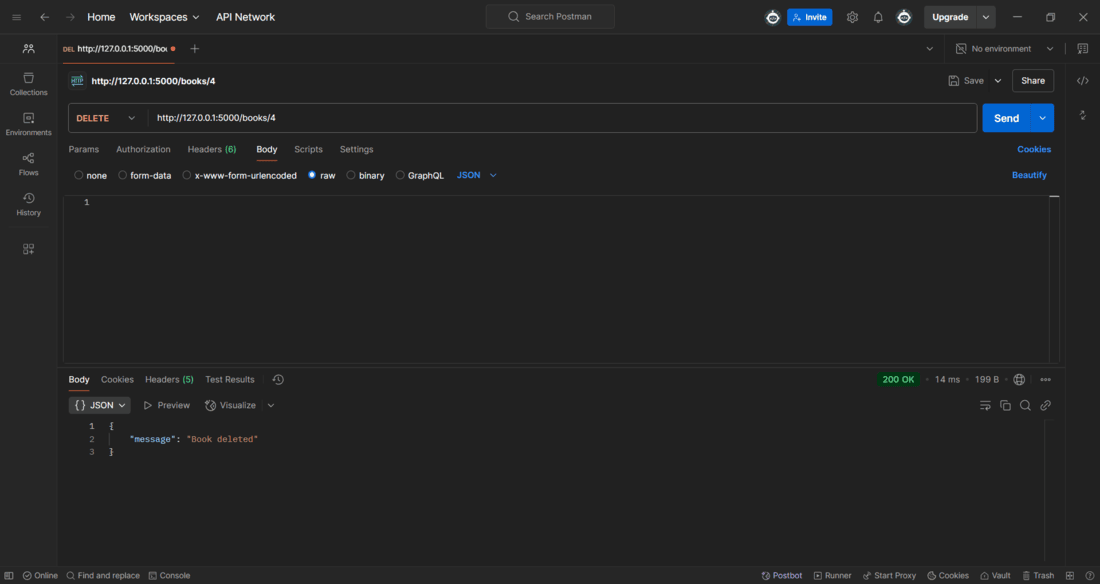Expand the JSON response format dropdown
1100x584 pixels.
coord(100,406)
